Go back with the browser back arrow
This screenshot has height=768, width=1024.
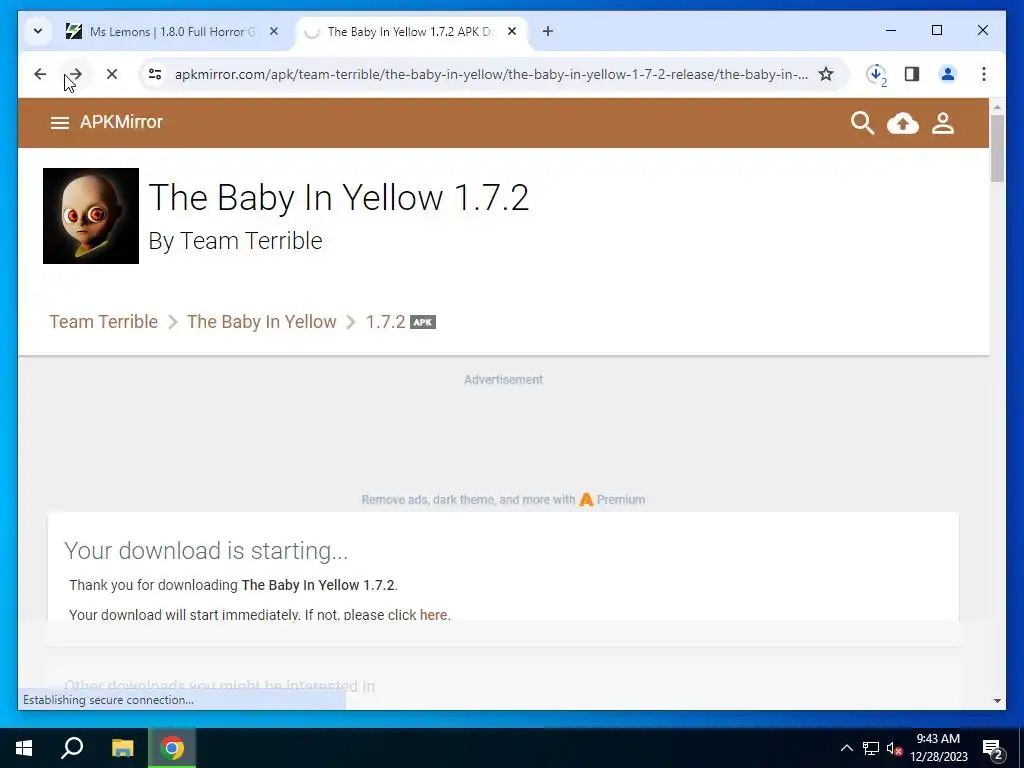[x=40, y=74]
